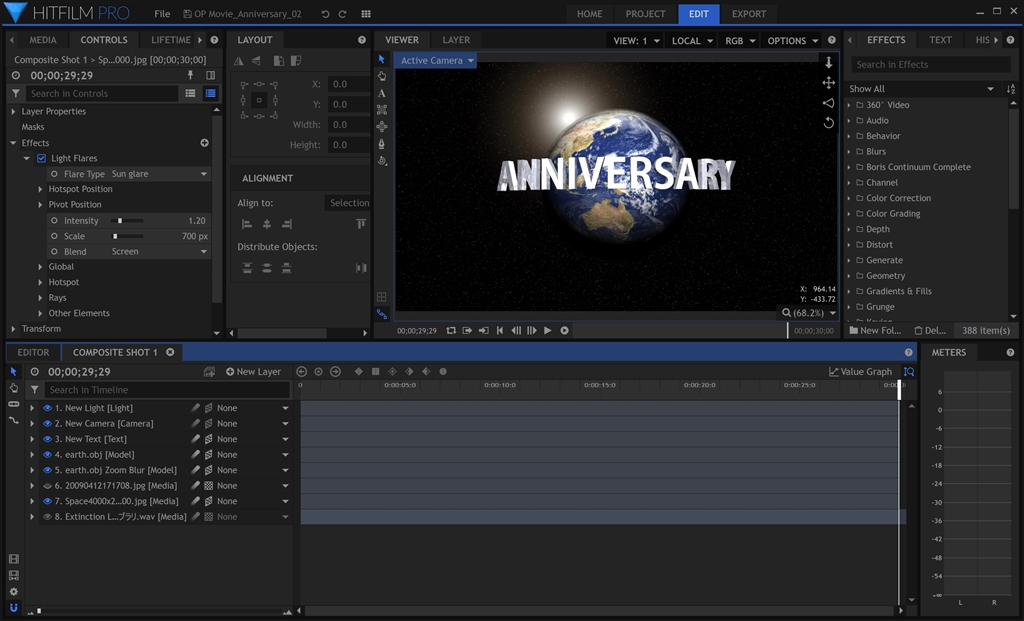The width and height of the screenshot is (1024, 621).
Task: Click the Value Graph button
Action: pyautogui.click(x=860, y=372)
